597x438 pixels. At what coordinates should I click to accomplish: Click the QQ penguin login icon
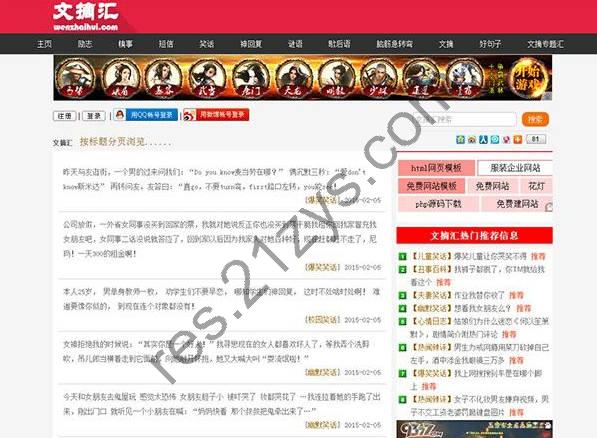point(120,115)
